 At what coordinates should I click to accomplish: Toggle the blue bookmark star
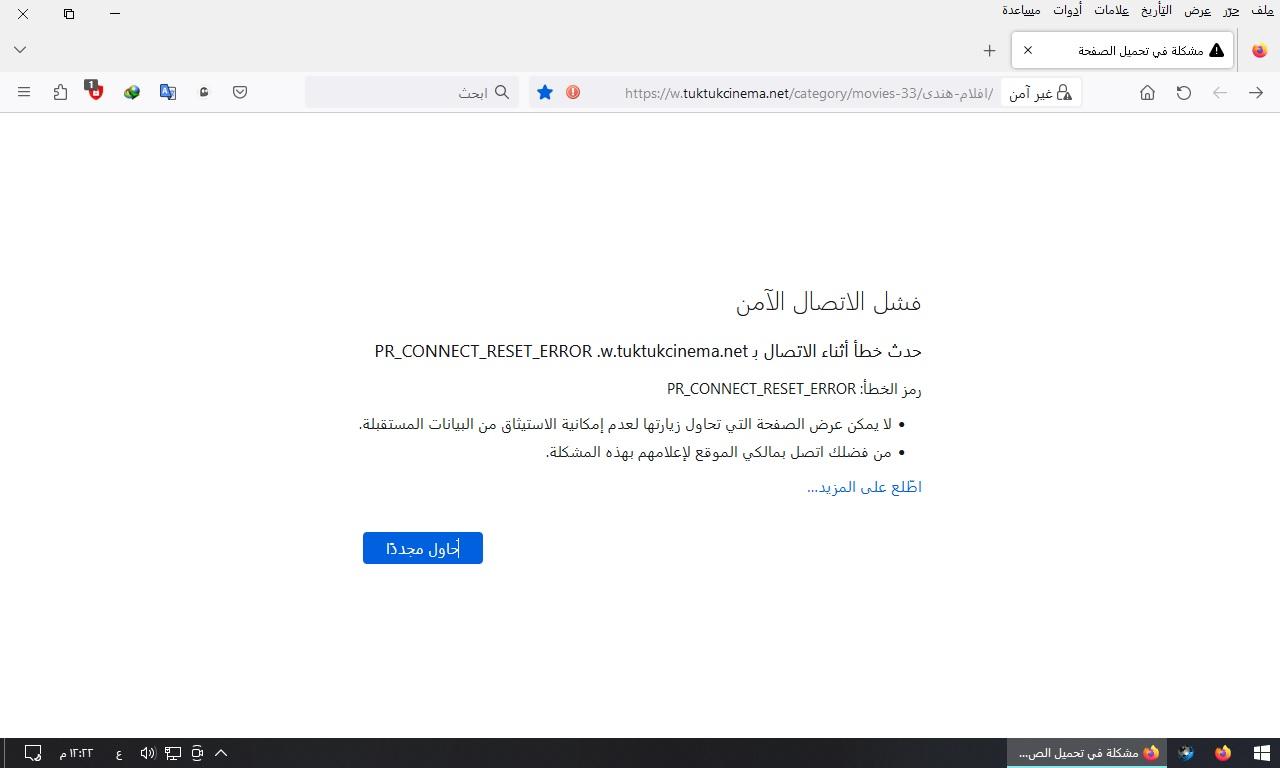click(545, 92)
